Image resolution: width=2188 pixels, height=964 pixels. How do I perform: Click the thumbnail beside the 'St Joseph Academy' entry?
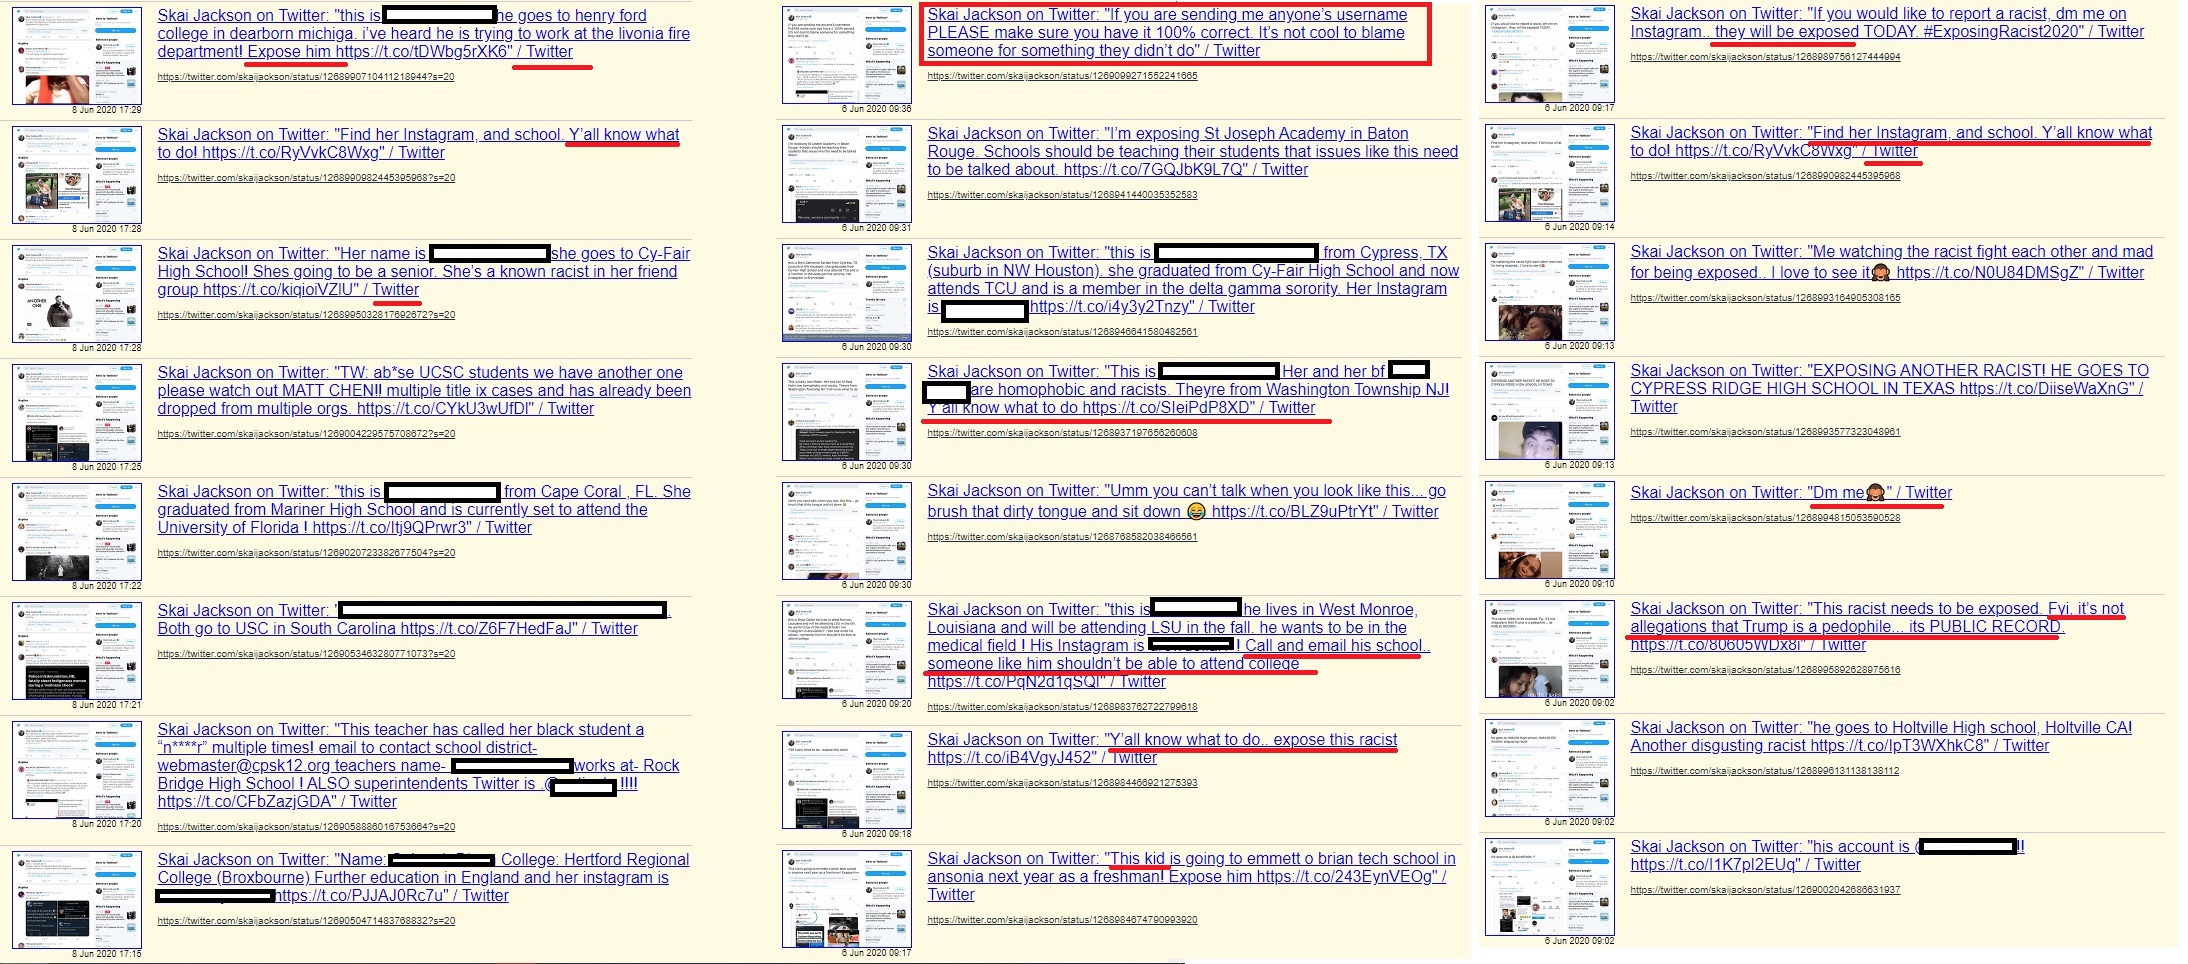coord(847,173)
